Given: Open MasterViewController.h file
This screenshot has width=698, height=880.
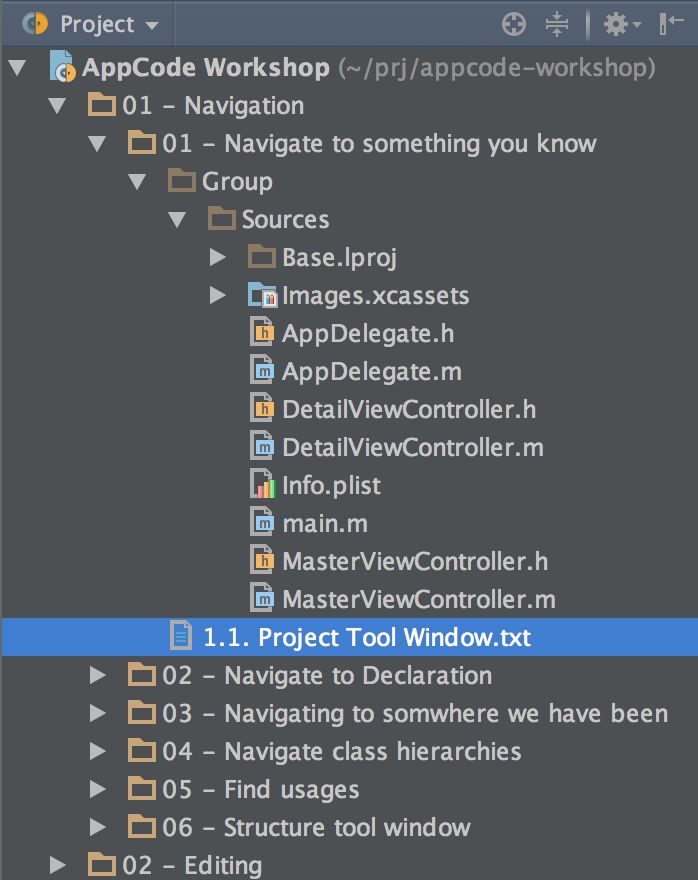Looking at the screenshot, I should click(415, 562).
